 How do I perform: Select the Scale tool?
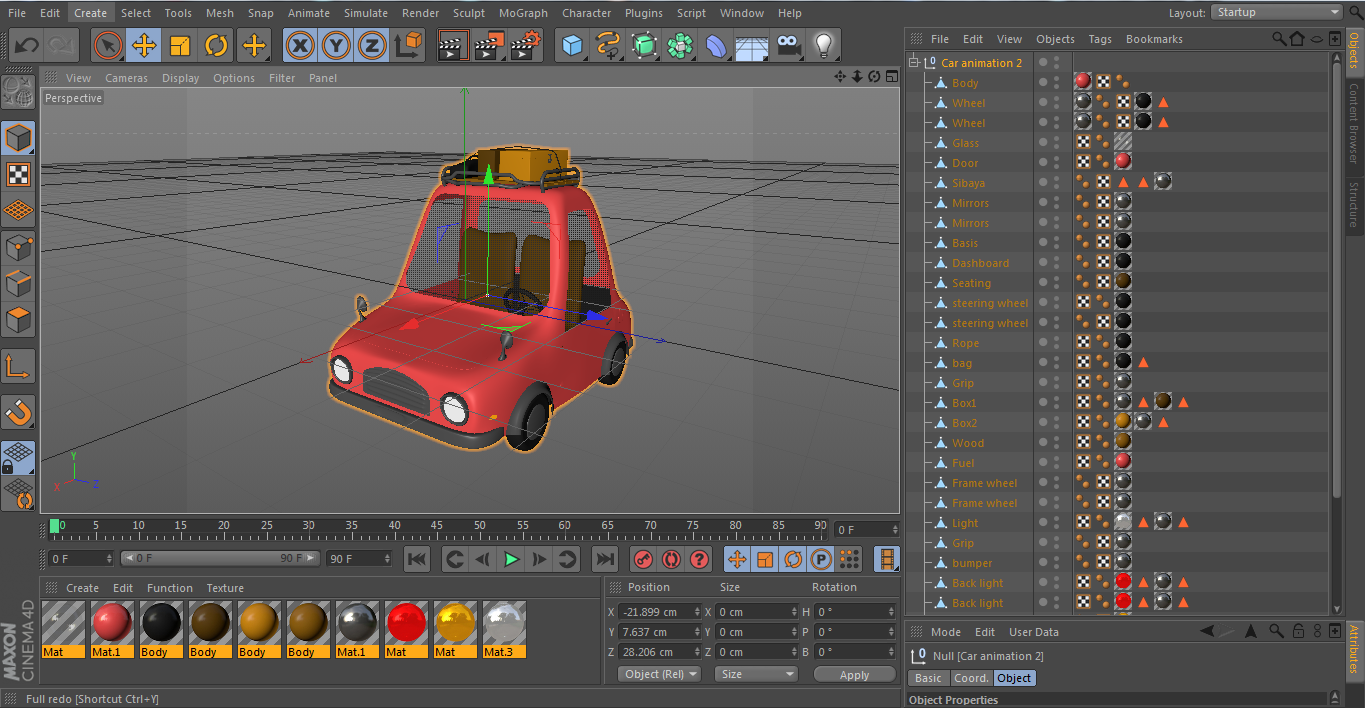(180, 45)
